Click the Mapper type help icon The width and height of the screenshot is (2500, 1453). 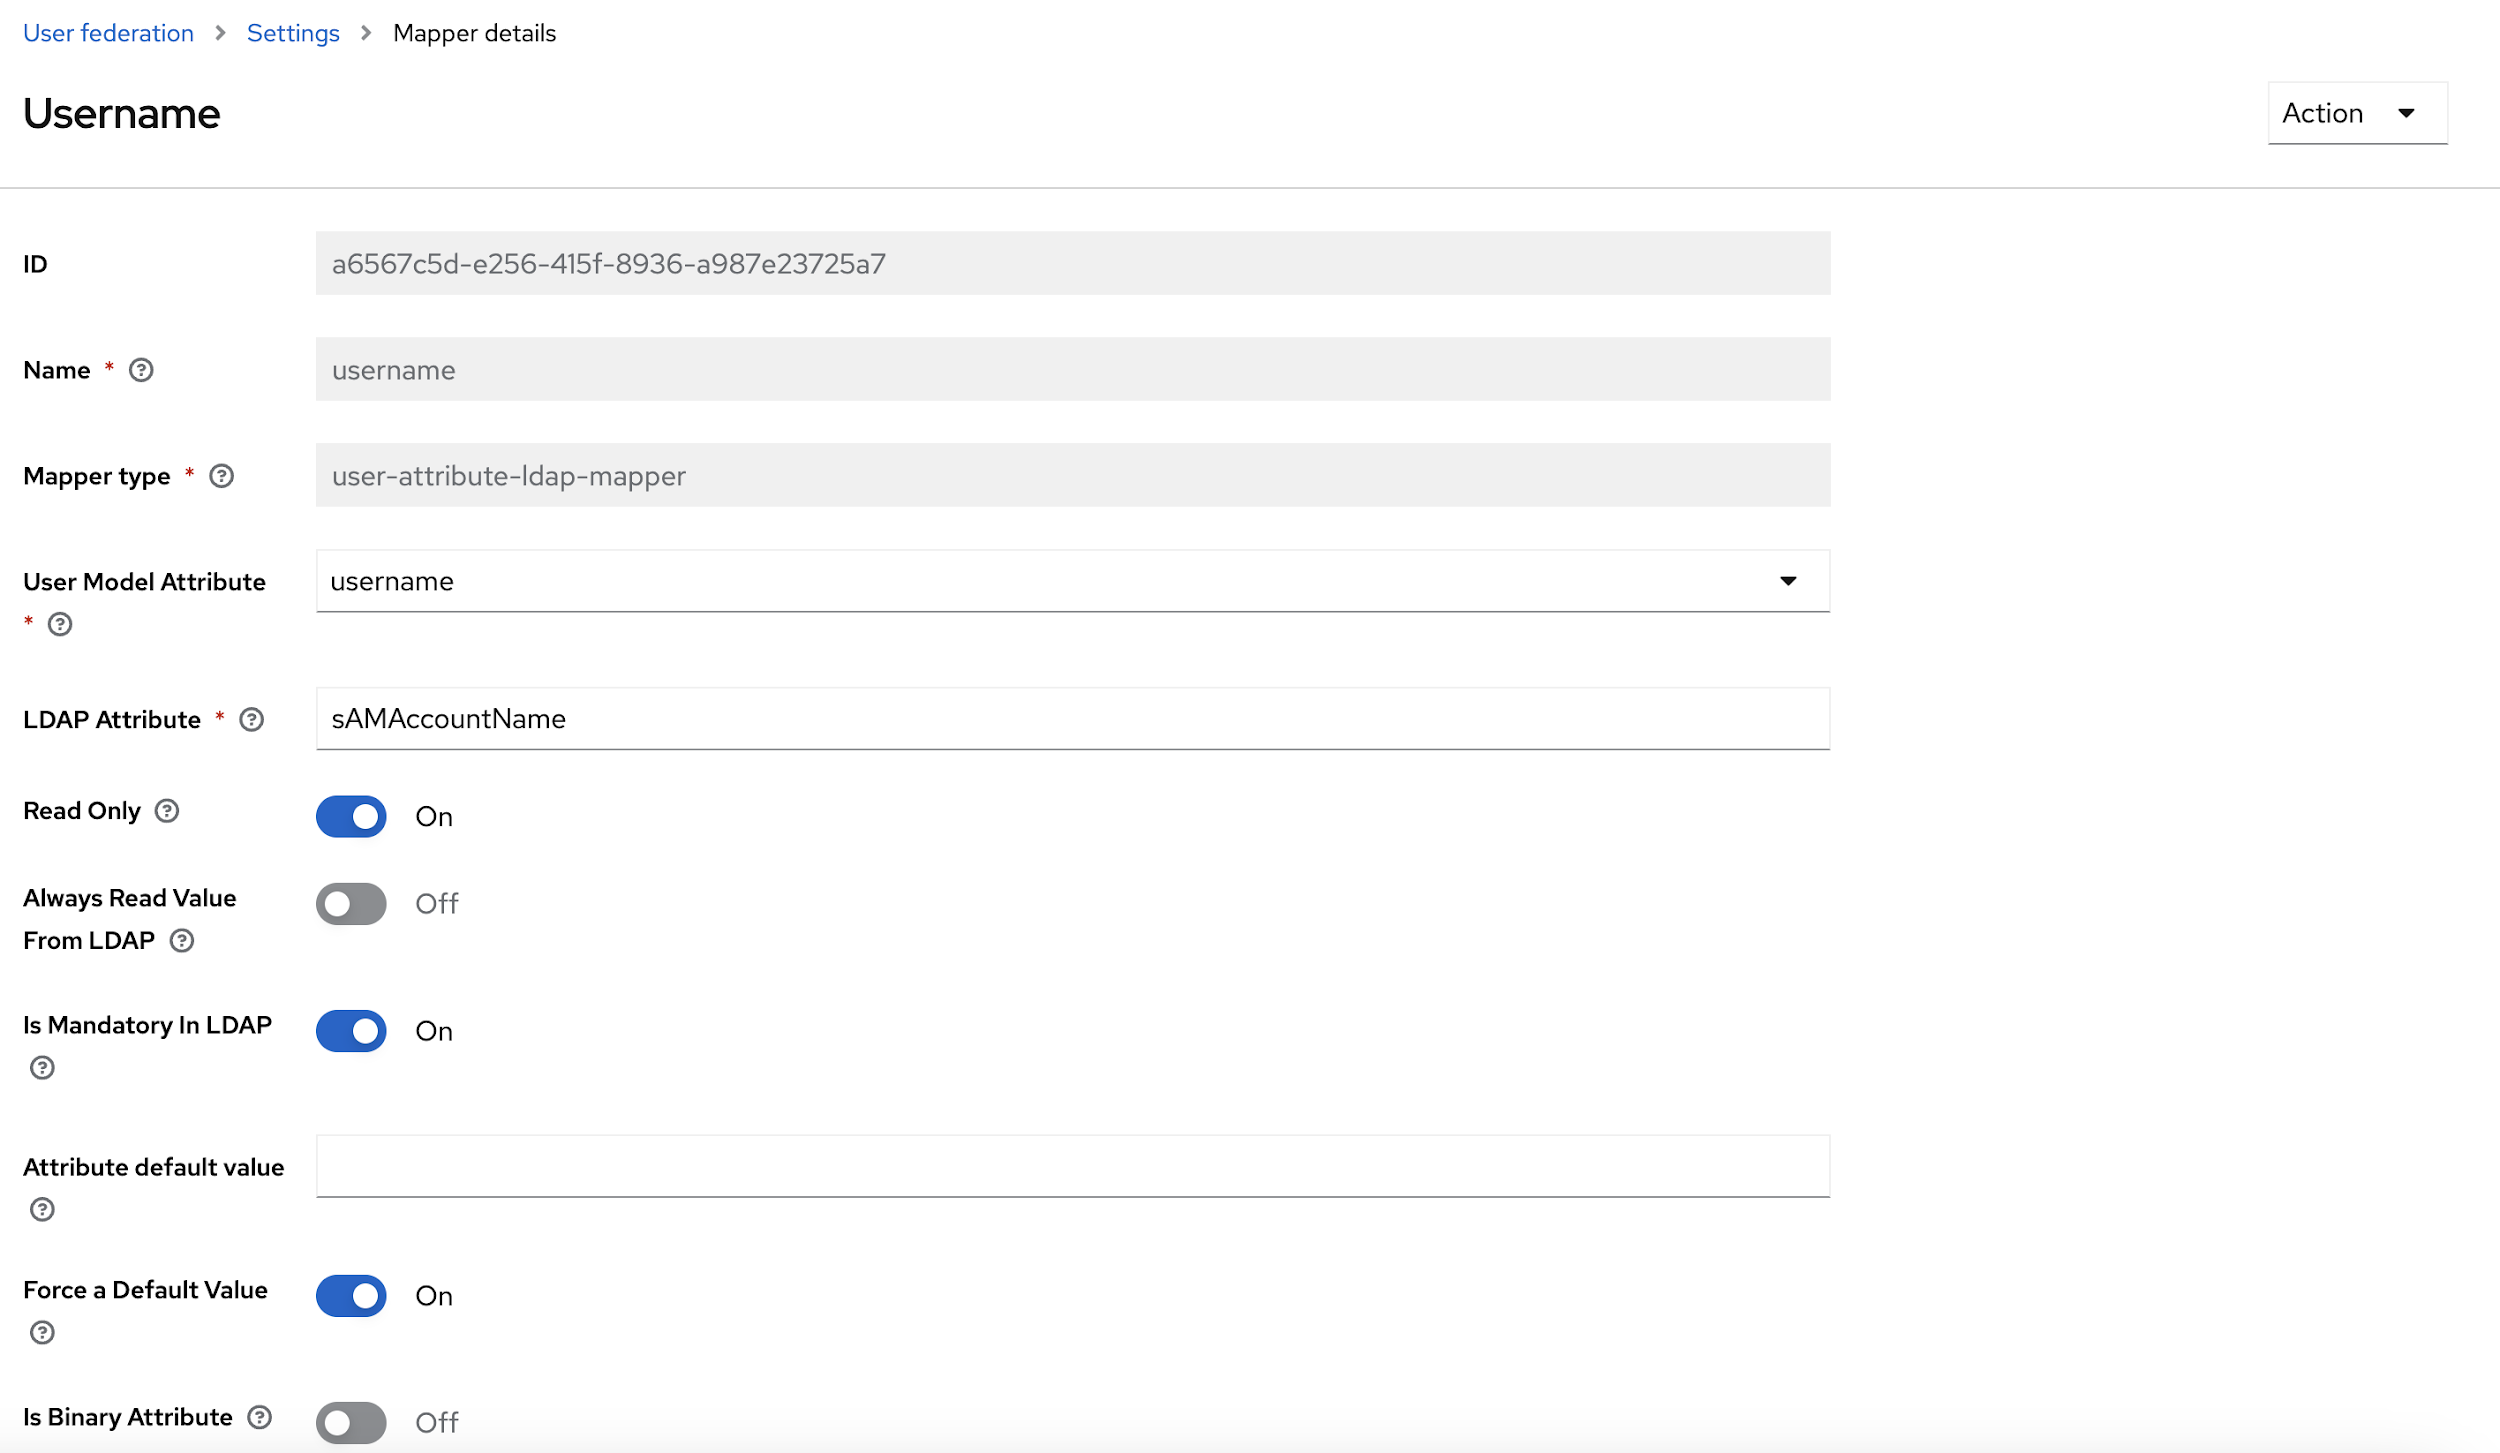point(221,476)
